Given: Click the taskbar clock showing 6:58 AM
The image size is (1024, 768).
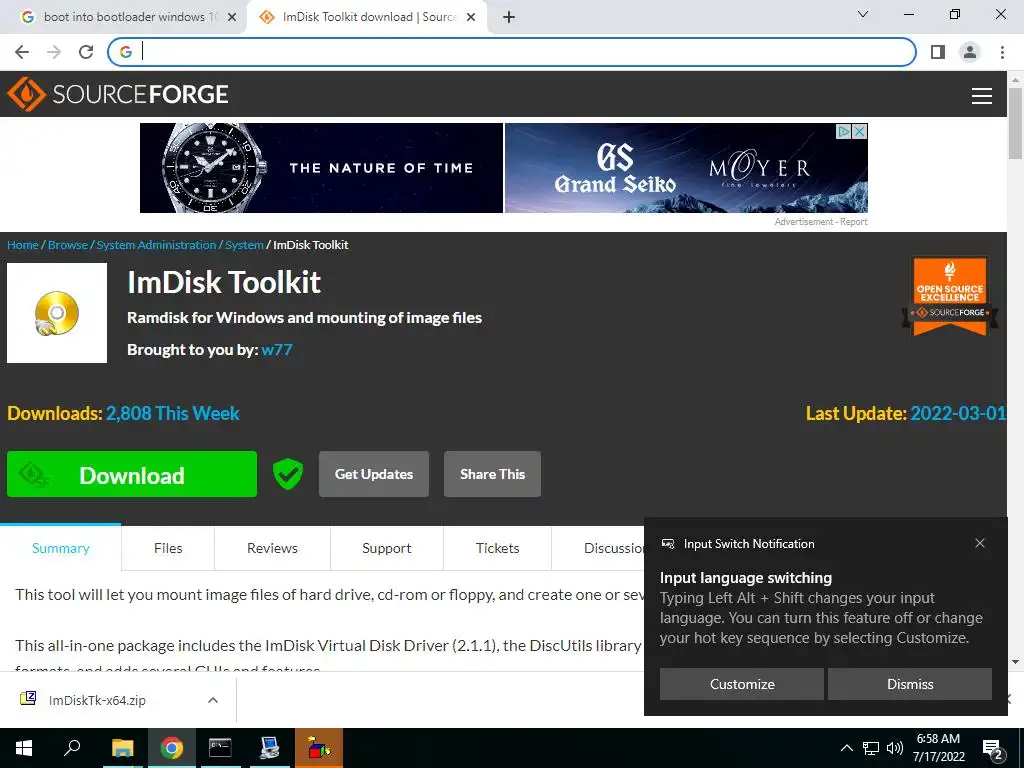Looking at the screenshot, I should [938, 748].
